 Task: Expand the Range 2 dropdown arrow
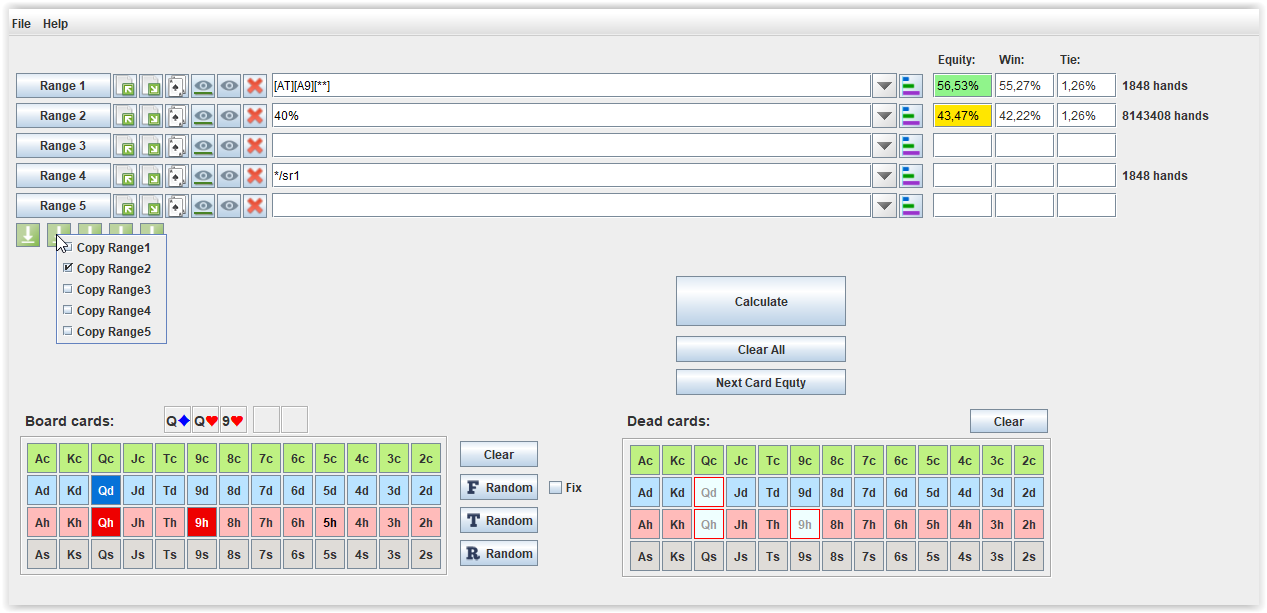(884, 116)
